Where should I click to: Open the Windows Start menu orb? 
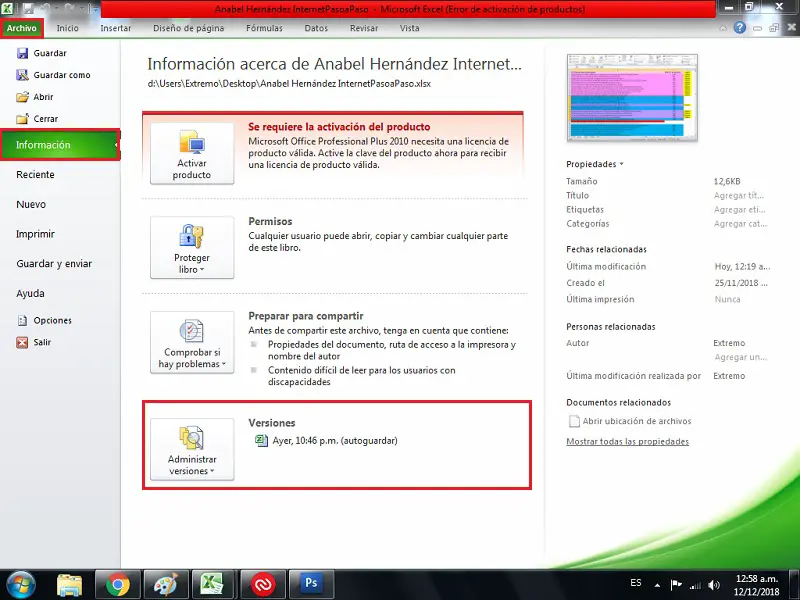pyautogui.click(x=21, y=585)
